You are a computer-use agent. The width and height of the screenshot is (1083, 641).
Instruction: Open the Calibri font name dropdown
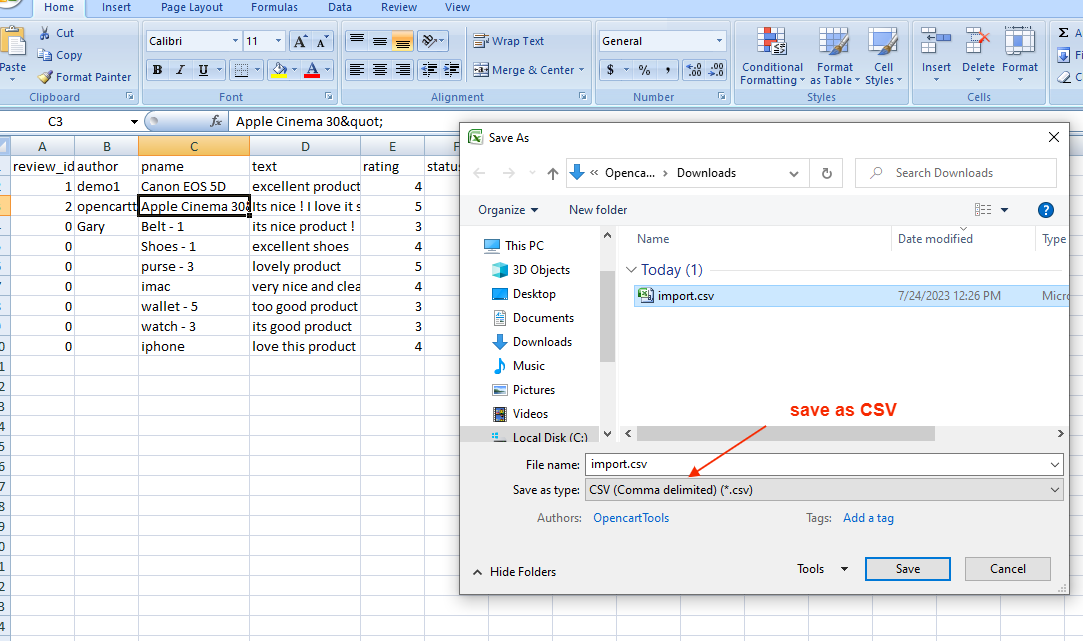[x=235, y=41]
